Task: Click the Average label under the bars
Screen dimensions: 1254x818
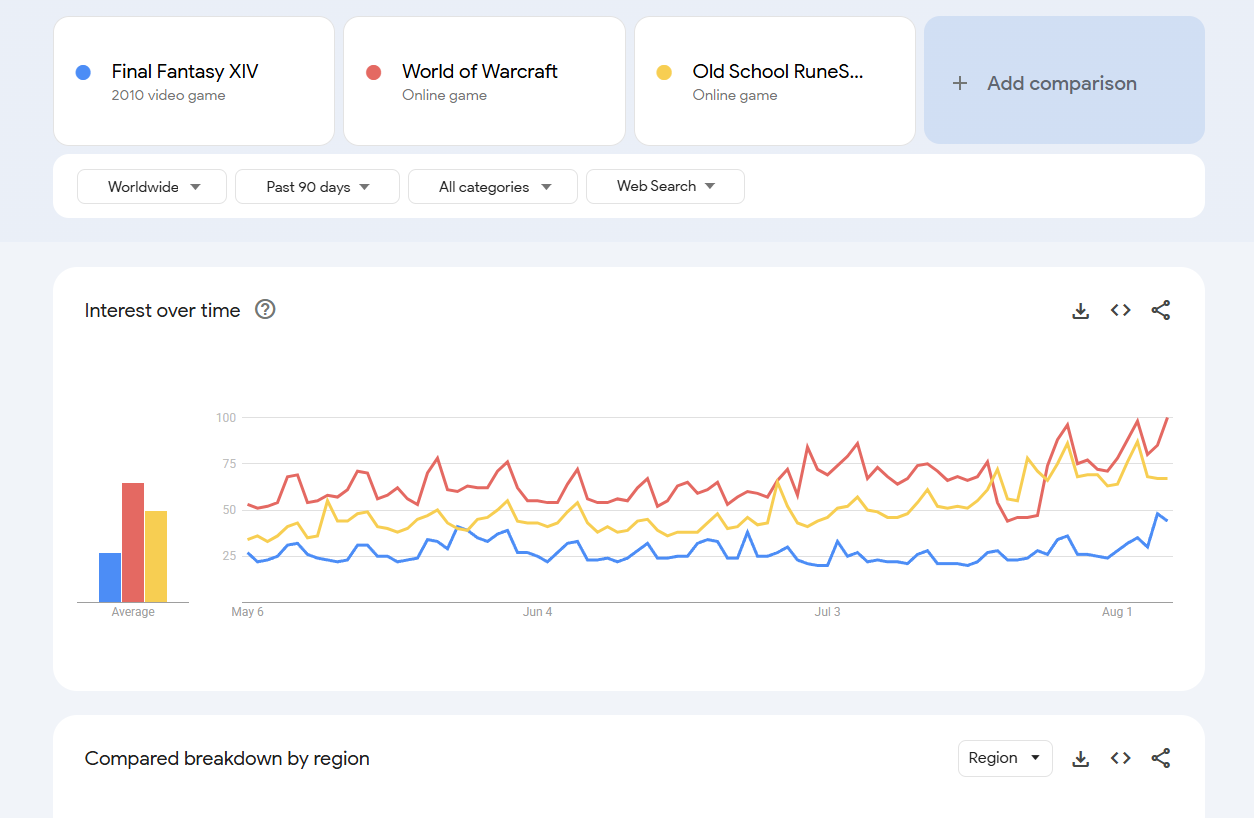Action: [x=133, y=612]
